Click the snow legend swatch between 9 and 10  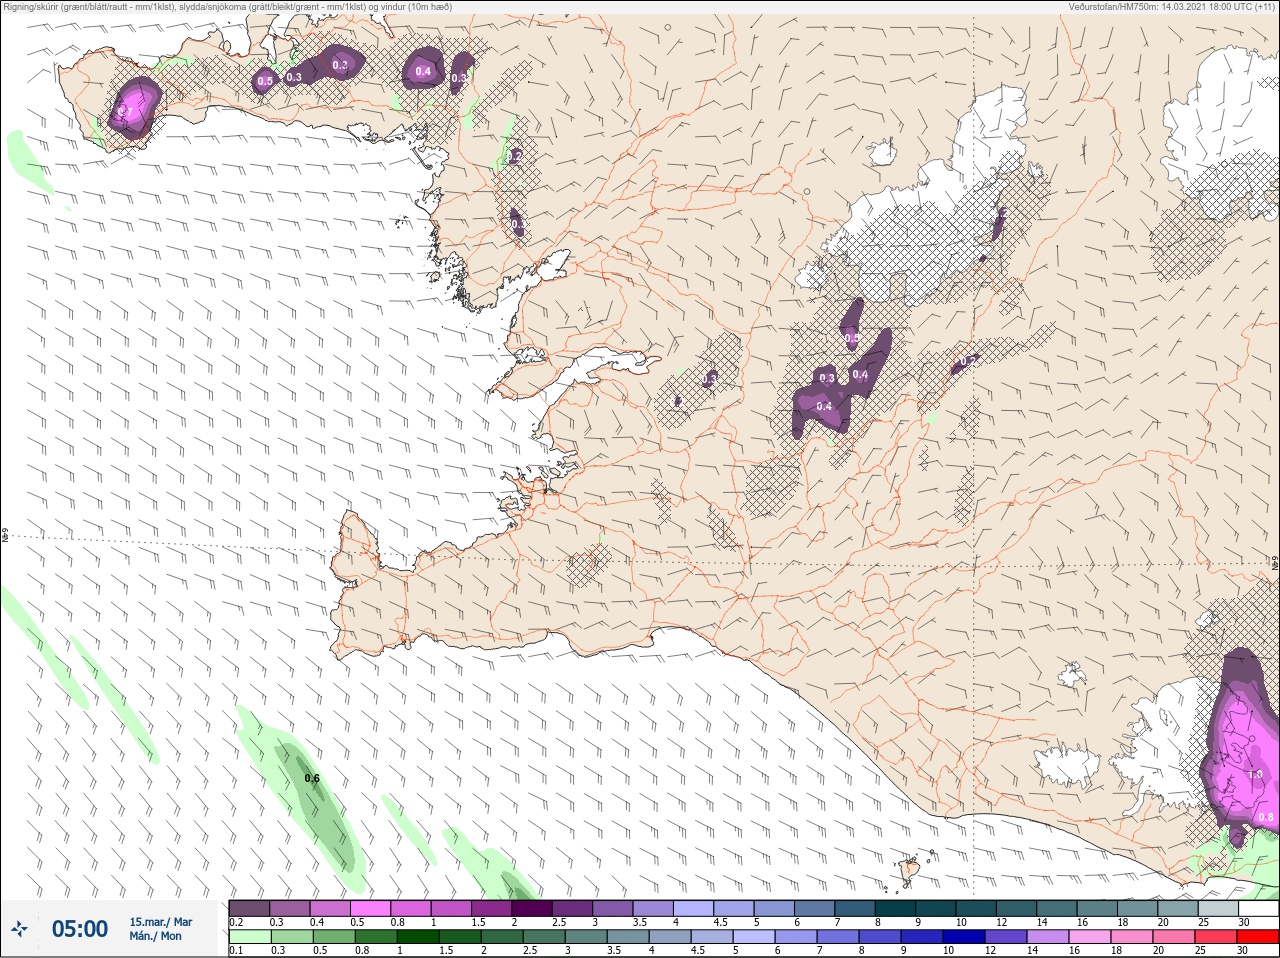(936, 908)
